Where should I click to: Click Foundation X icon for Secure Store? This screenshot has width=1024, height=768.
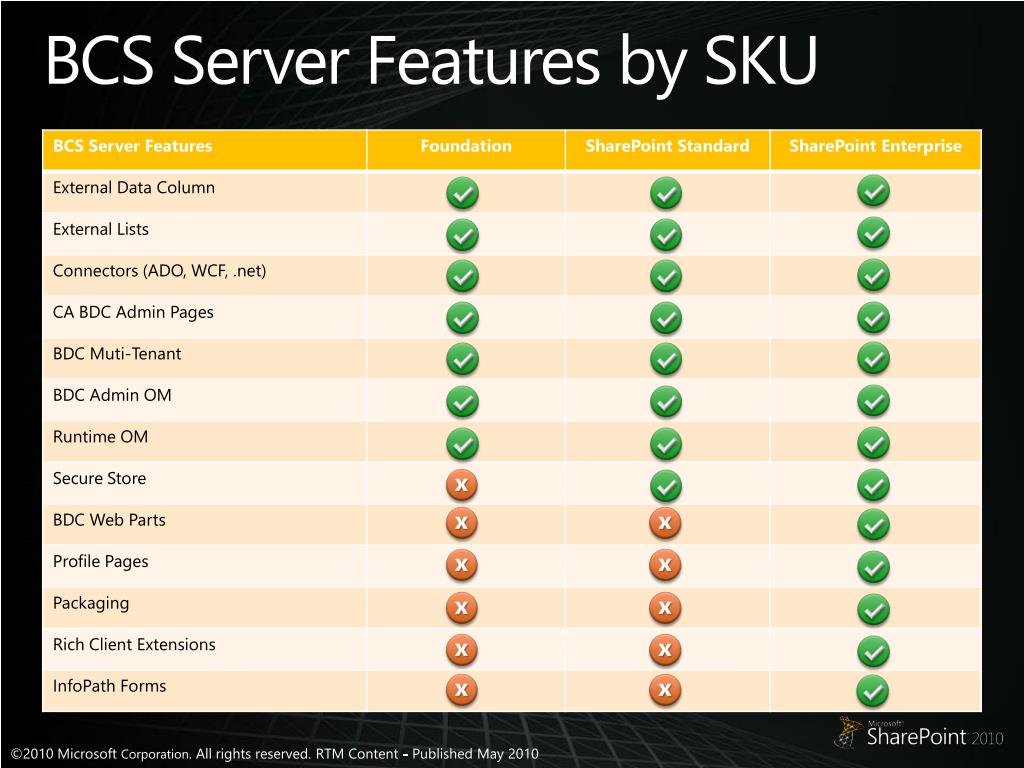pos(462,485)
